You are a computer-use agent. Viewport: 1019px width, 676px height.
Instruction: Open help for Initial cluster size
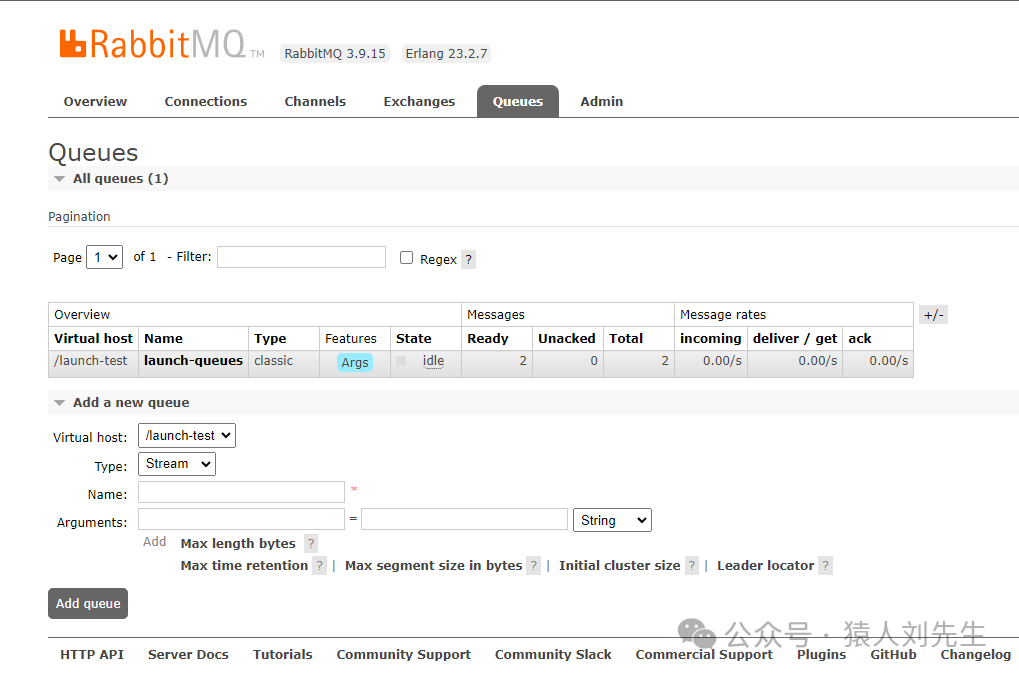(691, 566)
